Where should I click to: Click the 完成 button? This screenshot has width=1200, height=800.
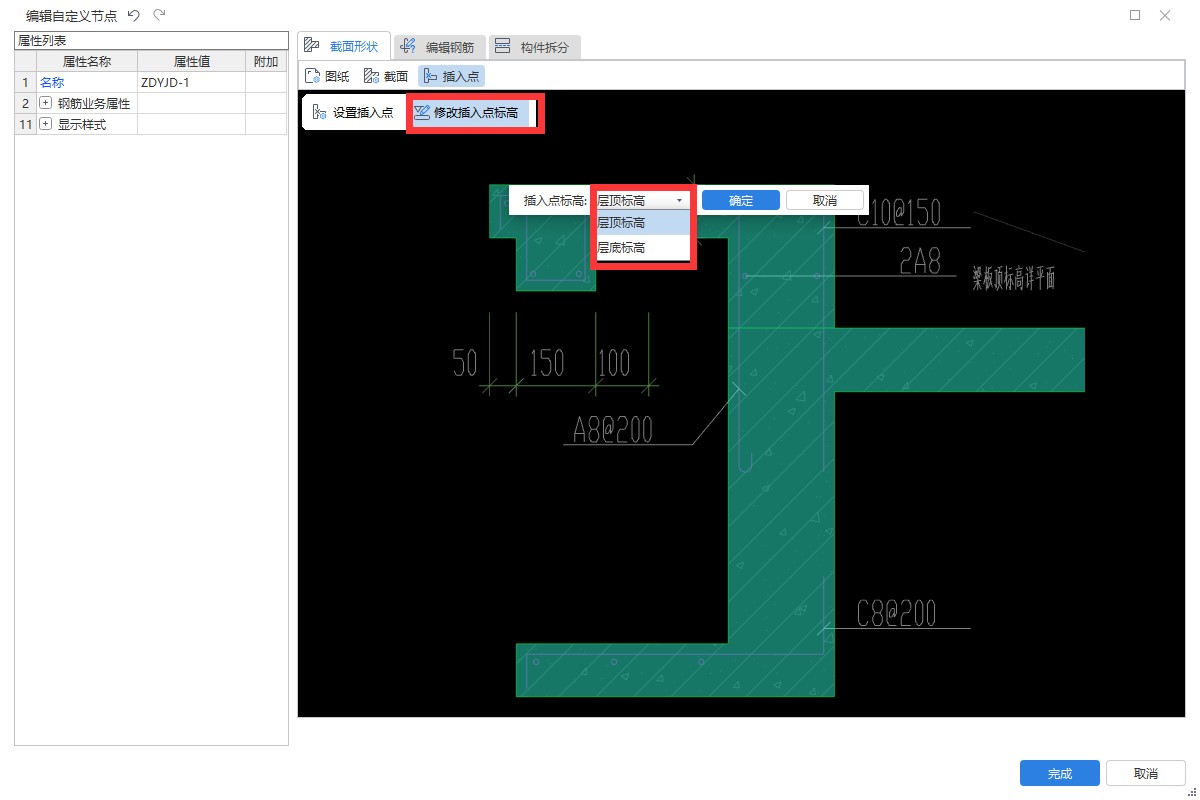(1060, 773)
